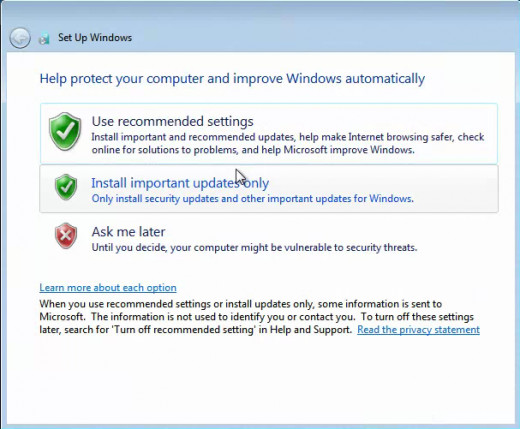Viewport: 520px width, 429px height.
Task: Open Learn more about each option
Action: (108, 287)
